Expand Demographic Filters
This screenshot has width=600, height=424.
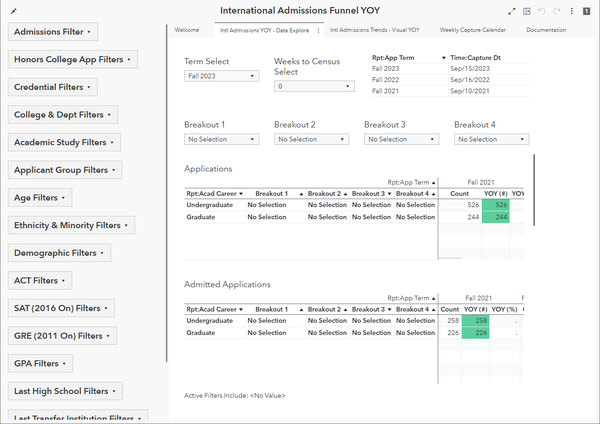pyautogui.click(x=59, y=253)
